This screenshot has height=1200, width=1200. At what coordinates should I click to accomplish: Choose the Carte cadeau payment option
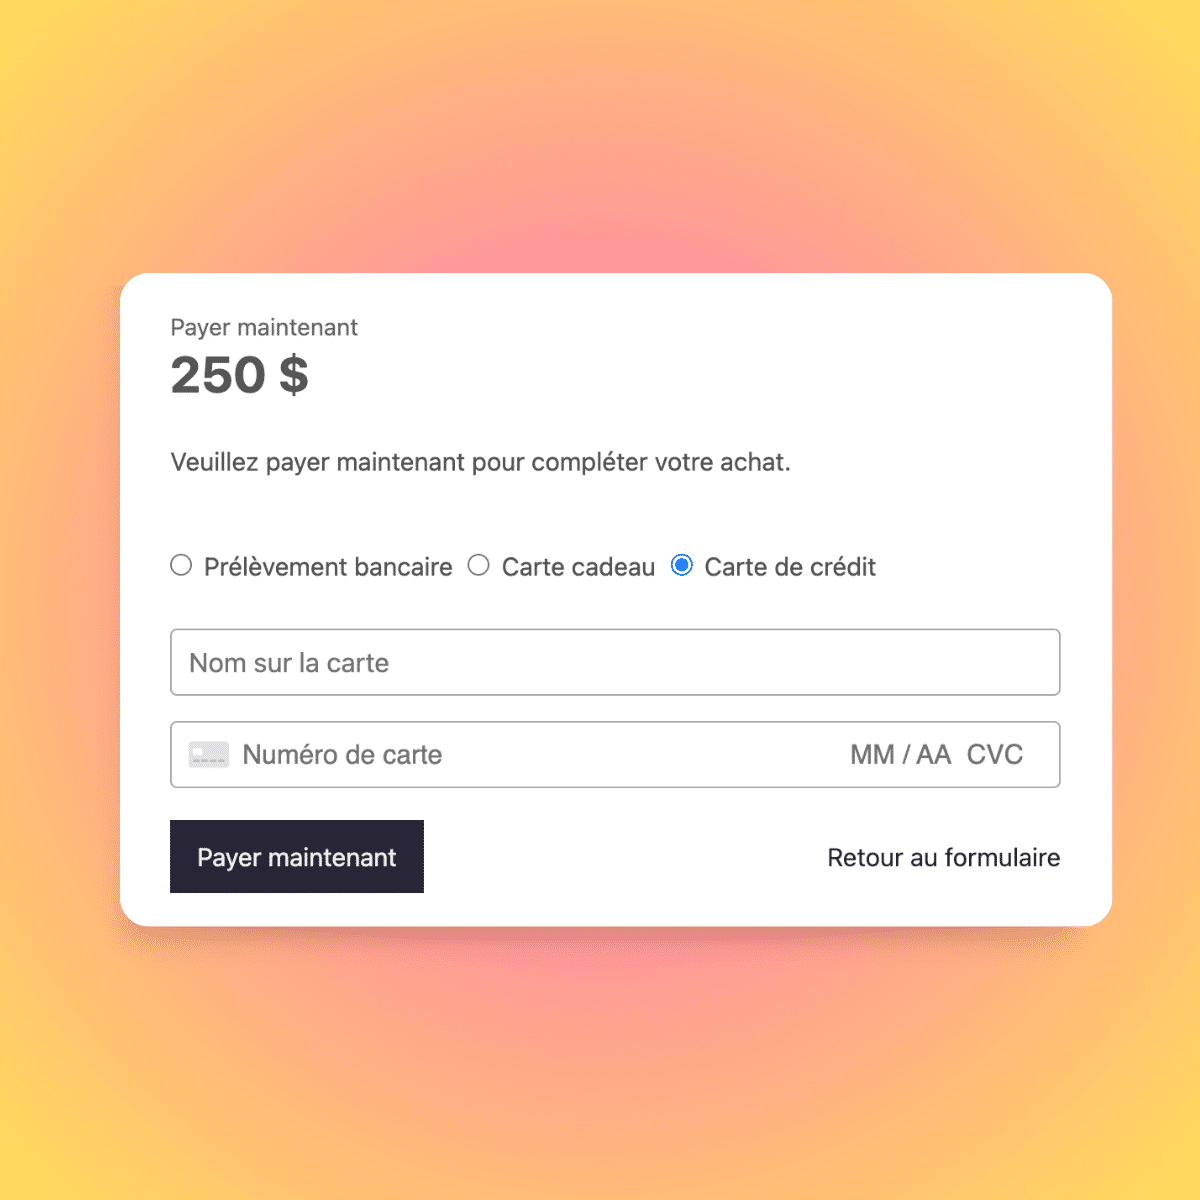[479, 565]
